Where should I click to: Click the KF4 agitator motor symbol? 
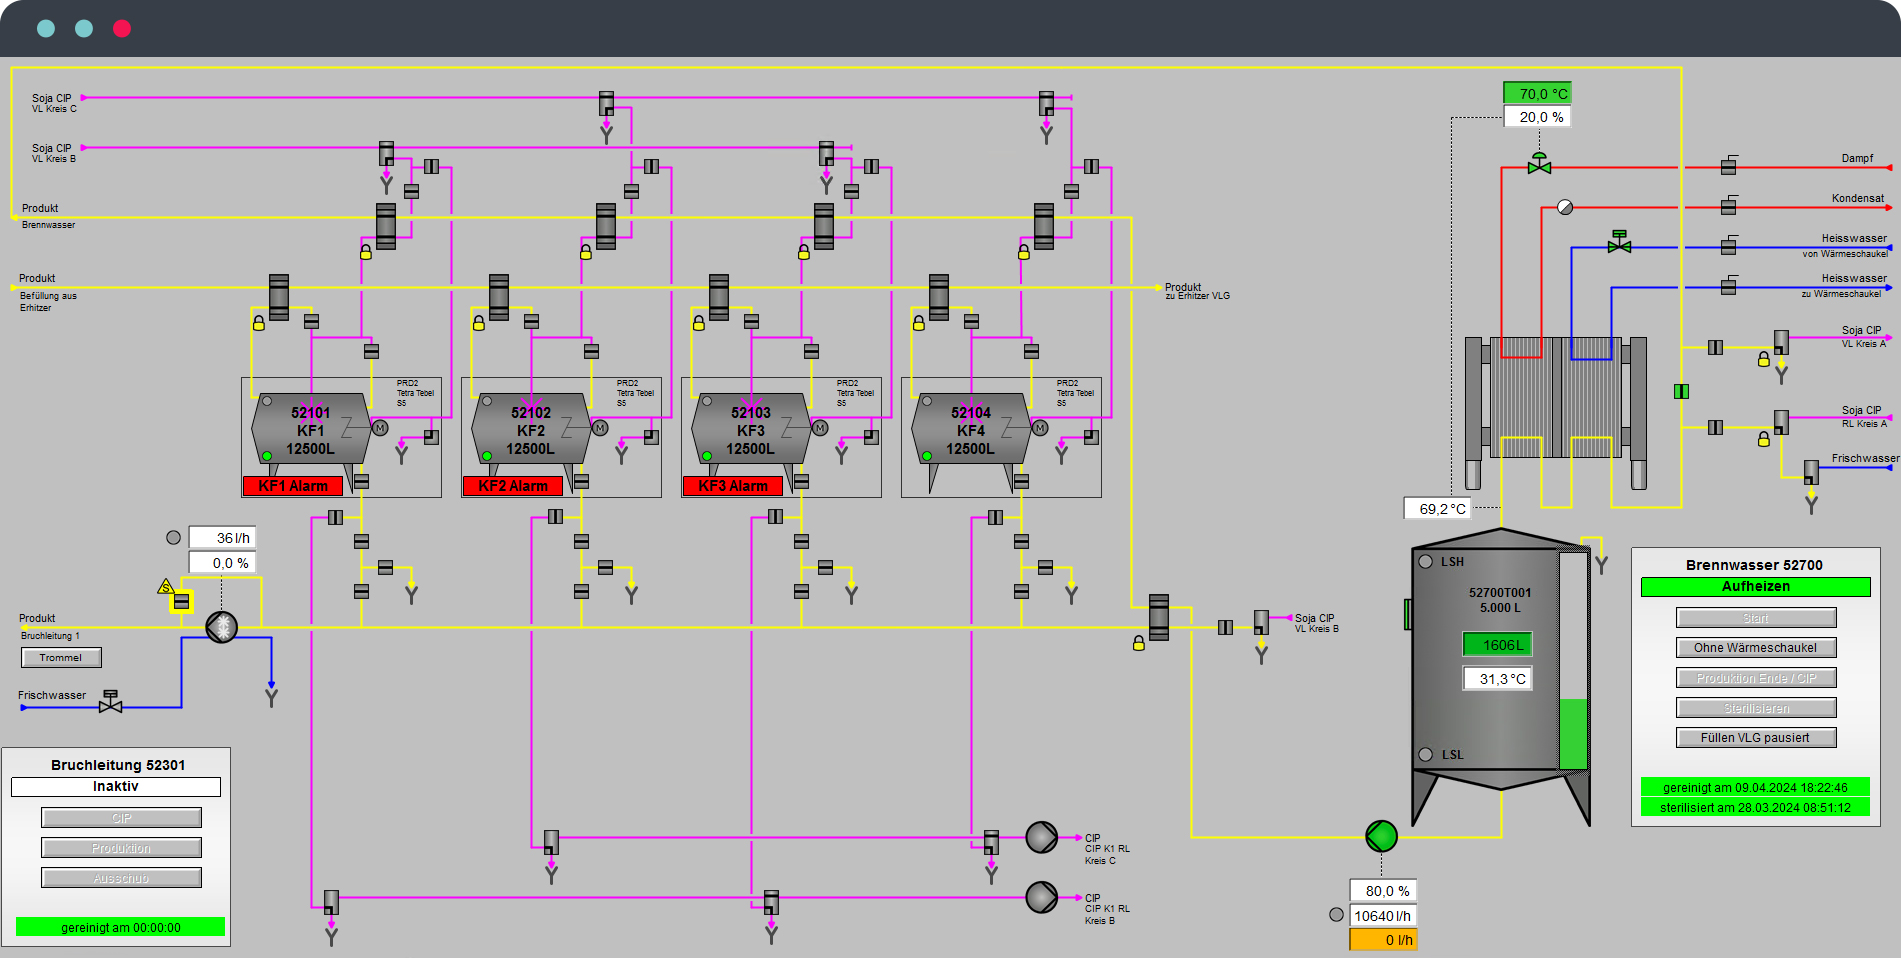tap(1040, 428)
